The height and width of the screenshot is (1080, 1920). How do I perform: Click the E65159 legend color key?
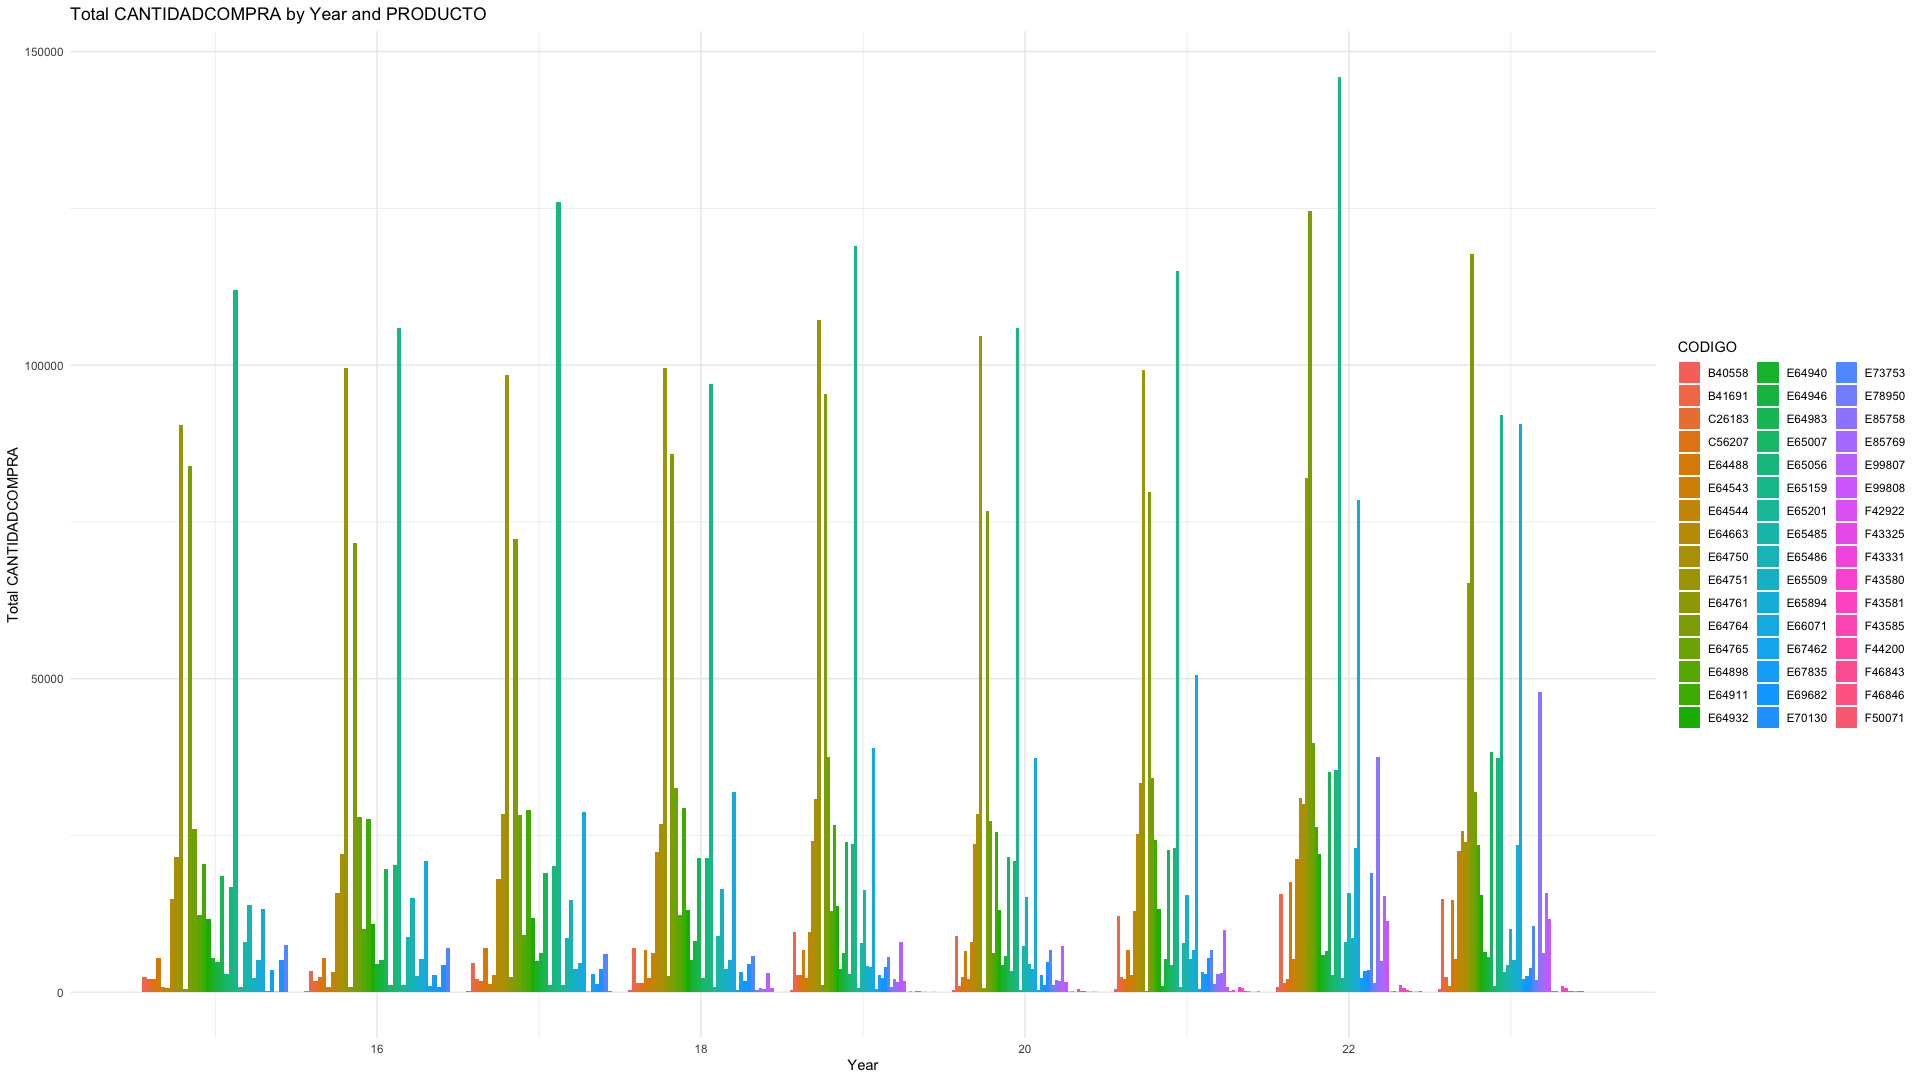(x=1768, y=488)
